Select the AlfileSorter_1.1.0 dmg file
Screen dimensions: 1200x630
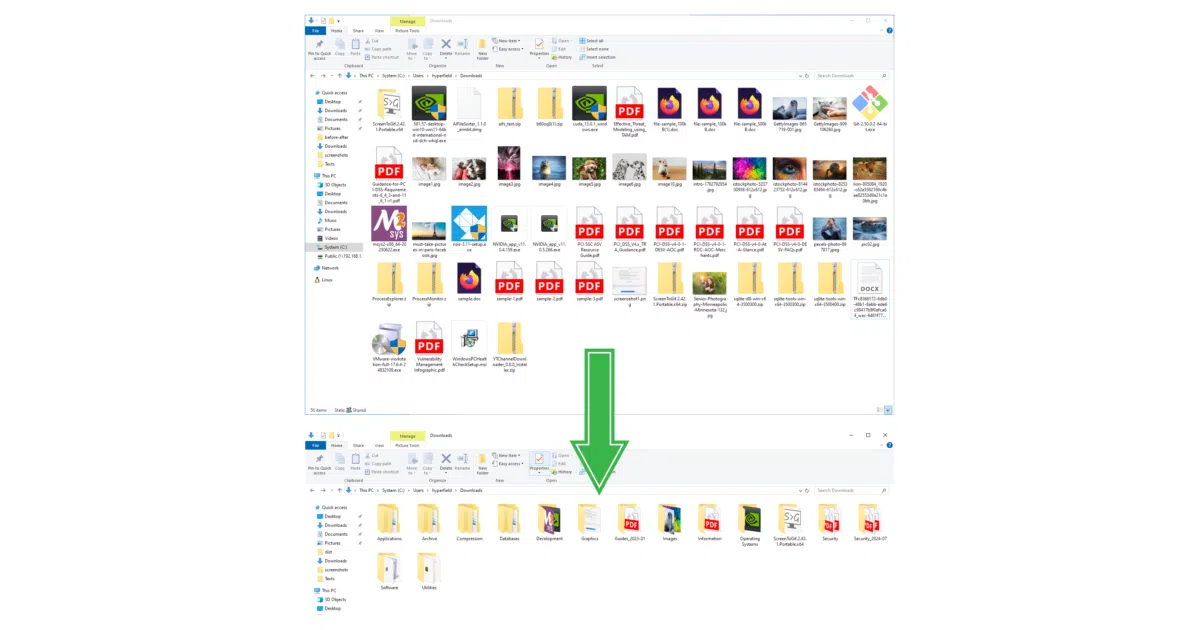pos(469,109)
